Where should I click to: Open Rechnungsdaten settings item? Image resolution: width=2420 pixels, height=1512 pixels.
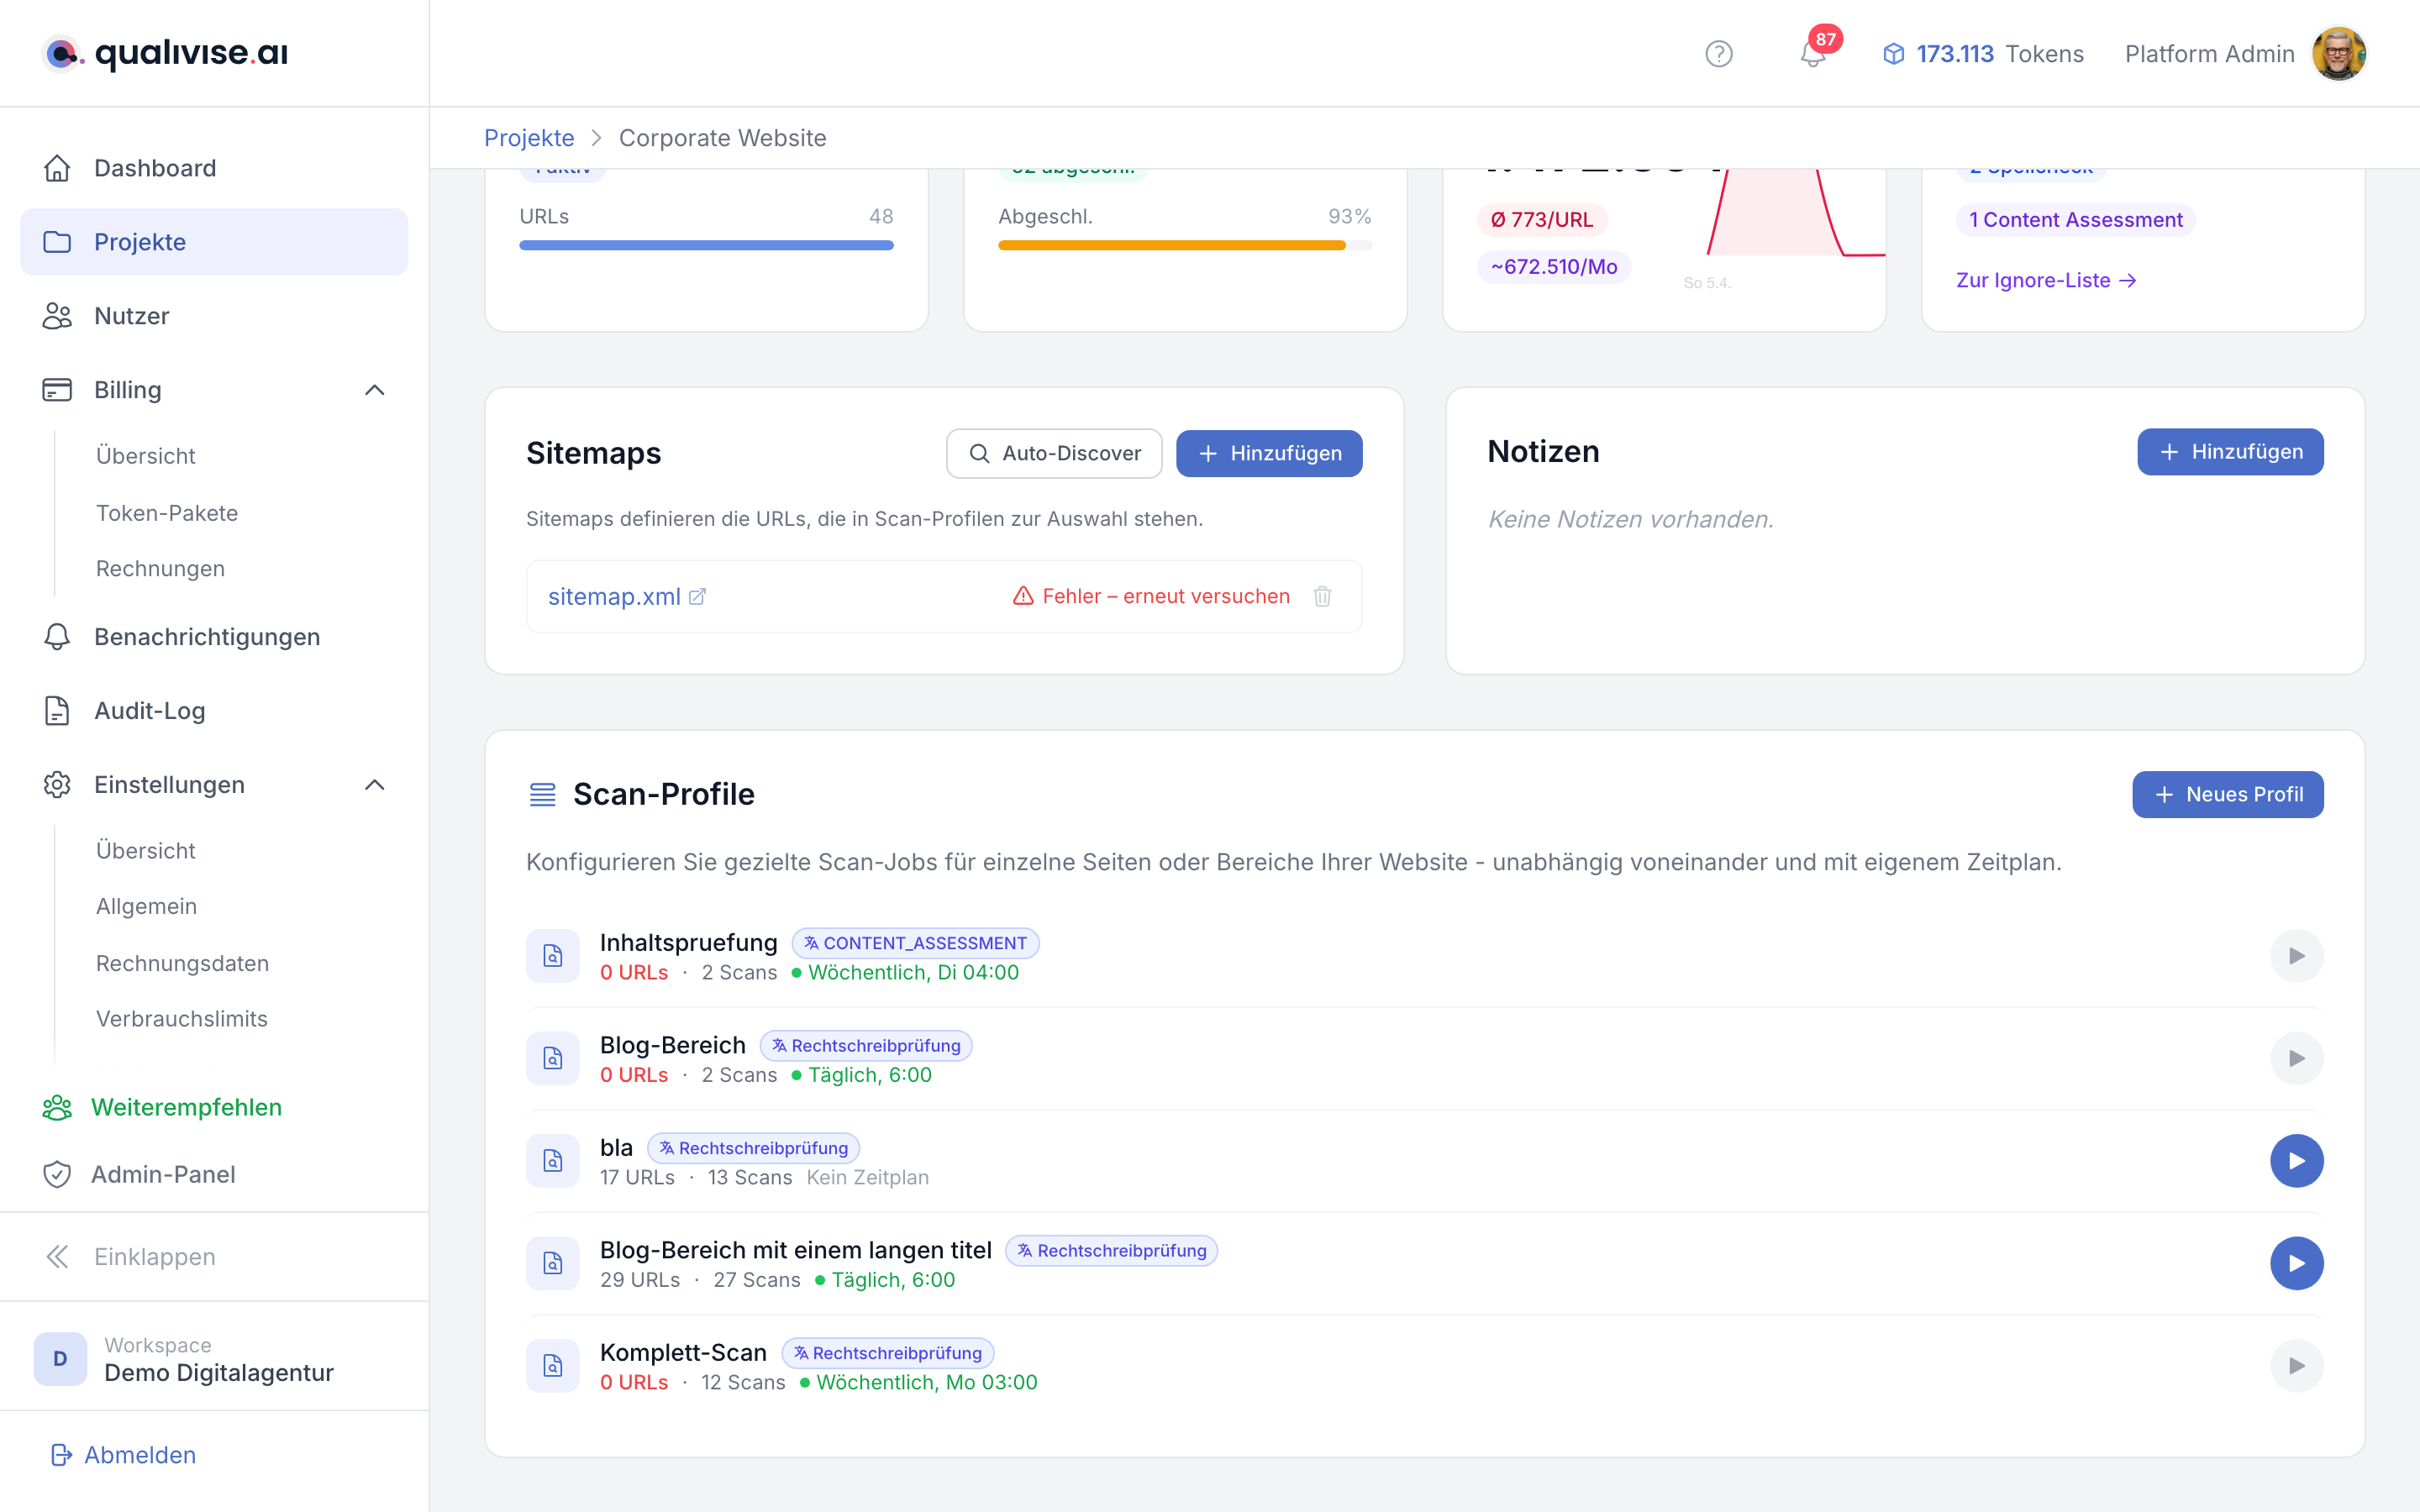pyautogui.click(x=183, y=963)
